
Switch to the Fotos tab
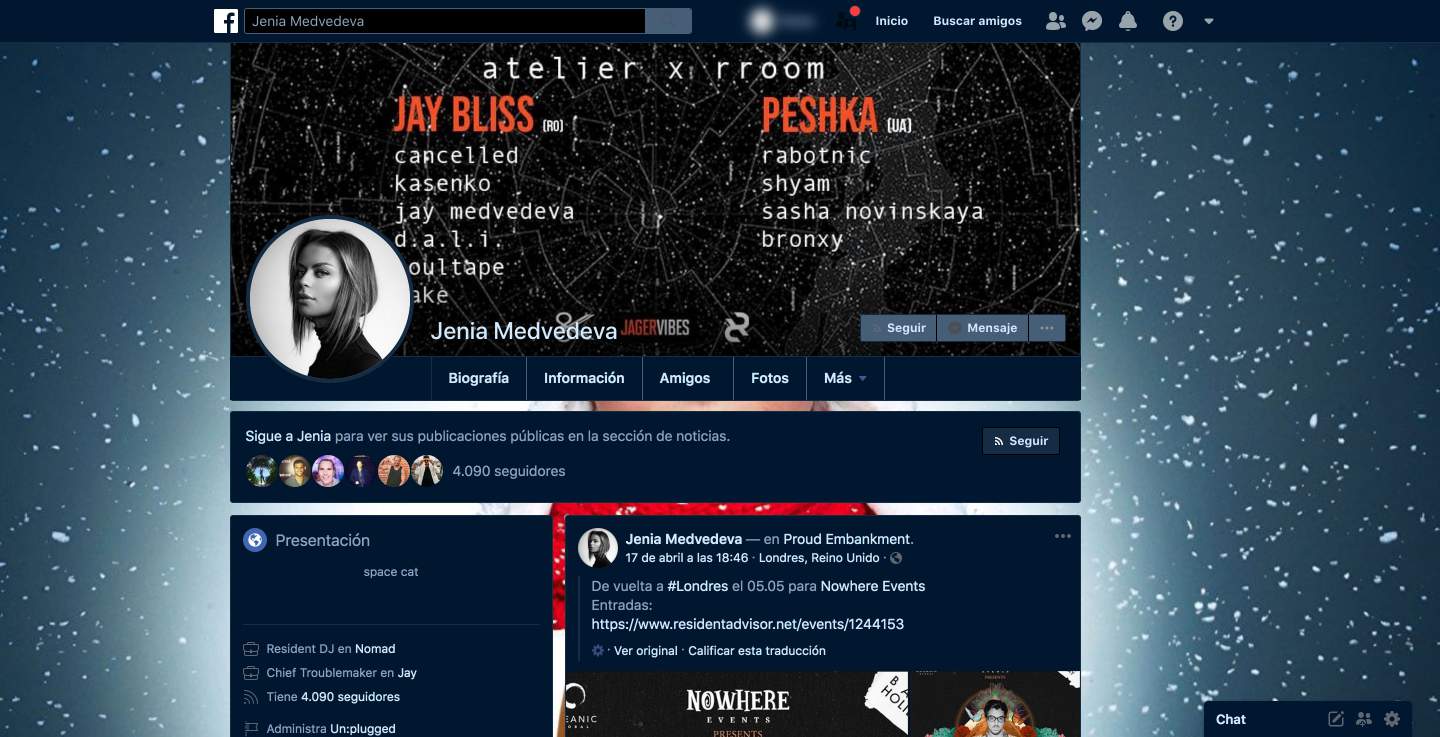coord(770,378)
